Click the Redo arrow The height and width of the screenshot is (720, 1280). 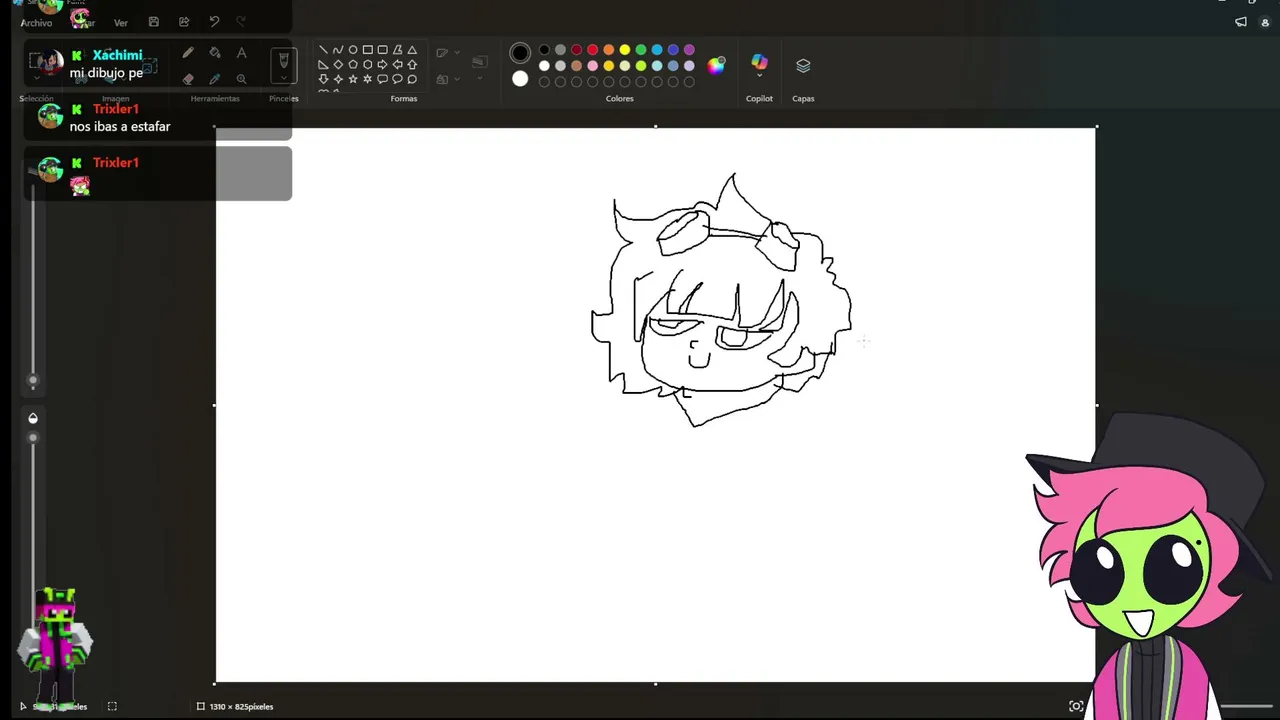(x=241, y=22)
